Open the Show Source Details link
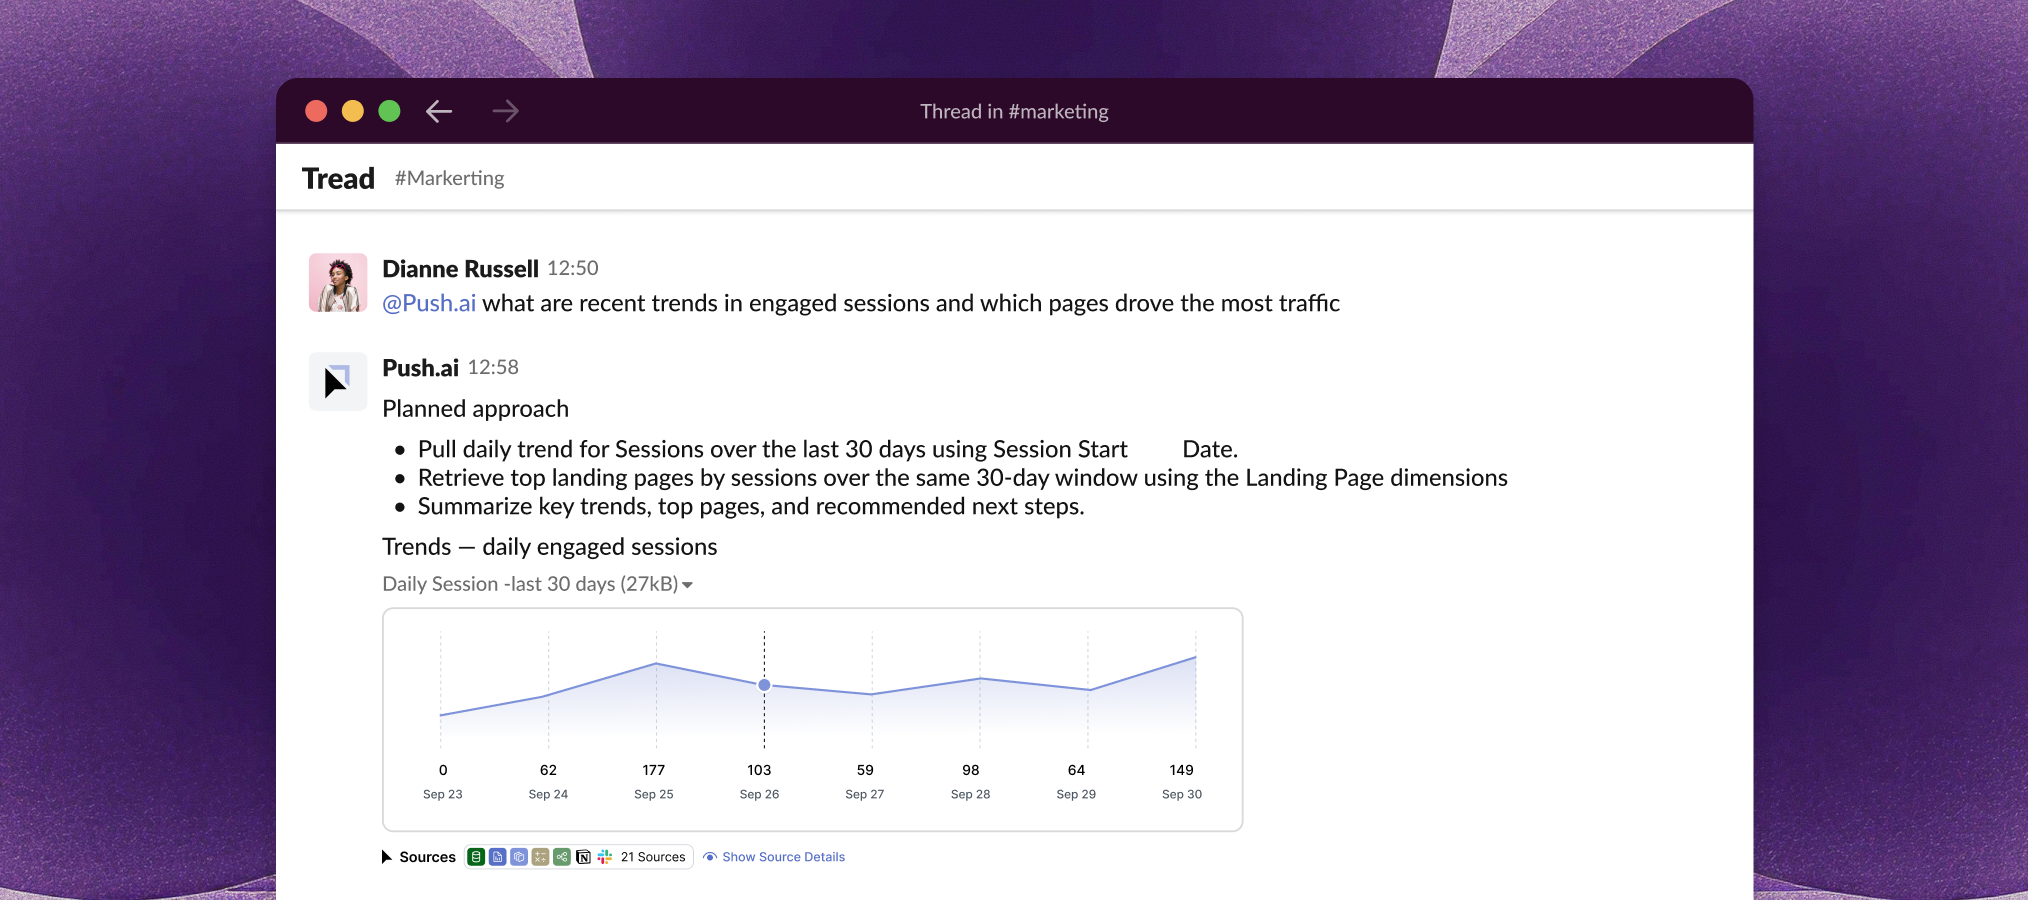Screen dimensions: 2028x900 click(x=783, y=857)
